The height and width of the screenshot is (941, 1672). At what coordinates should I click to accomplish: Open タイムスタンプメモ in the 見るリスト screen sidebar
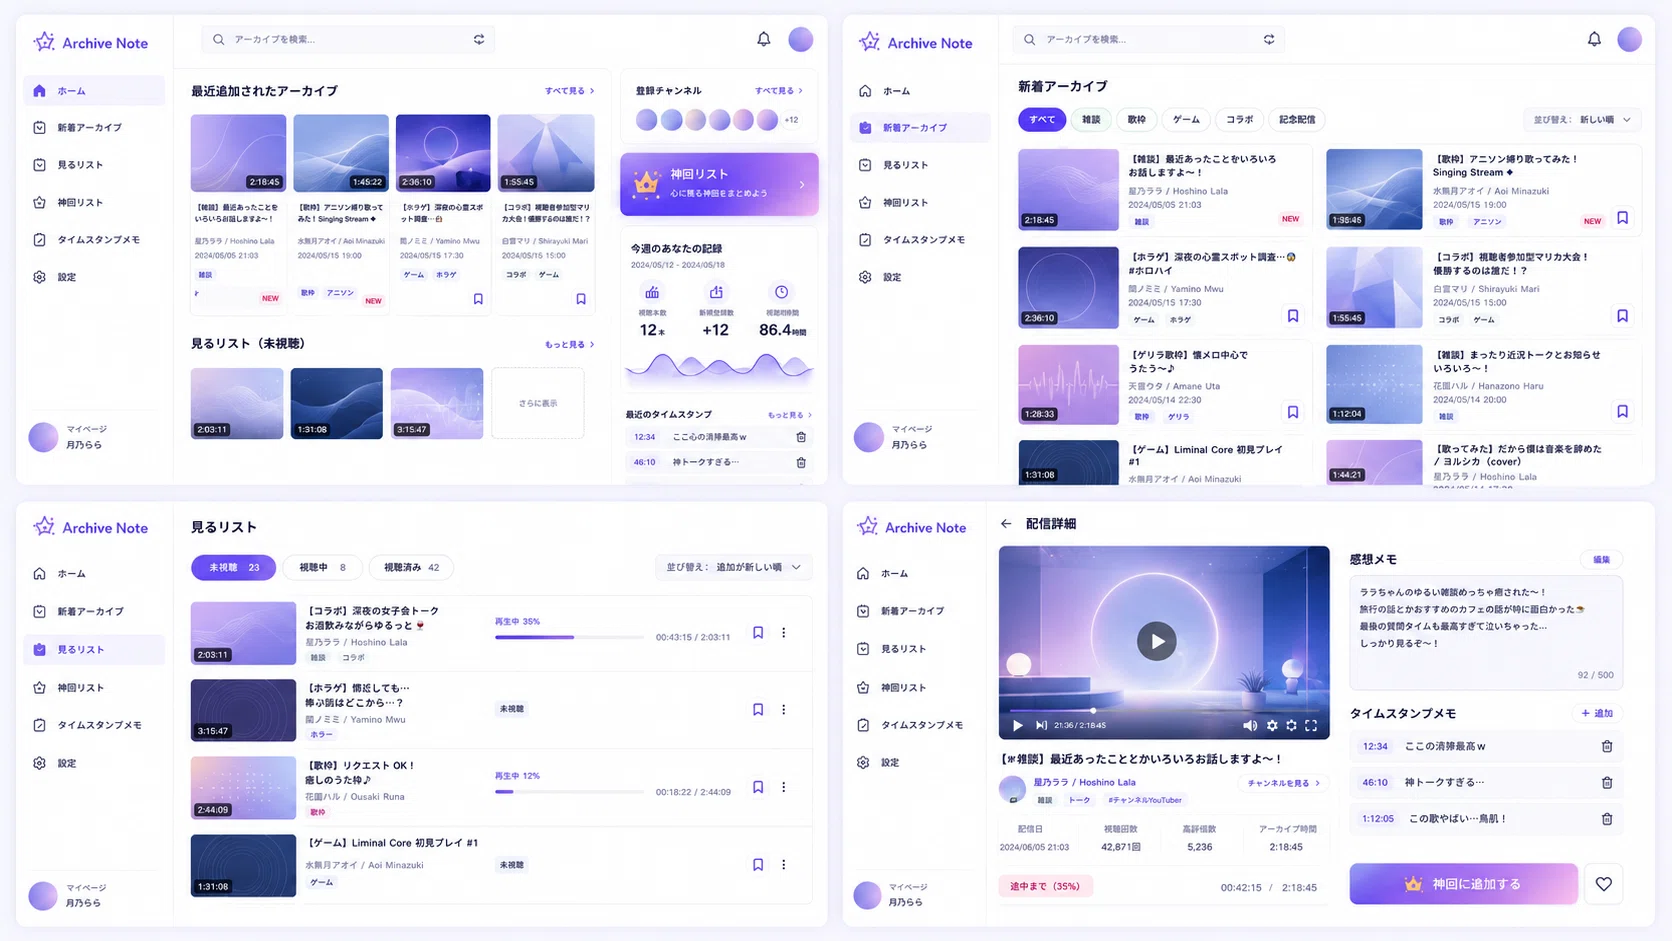point(94,725)
